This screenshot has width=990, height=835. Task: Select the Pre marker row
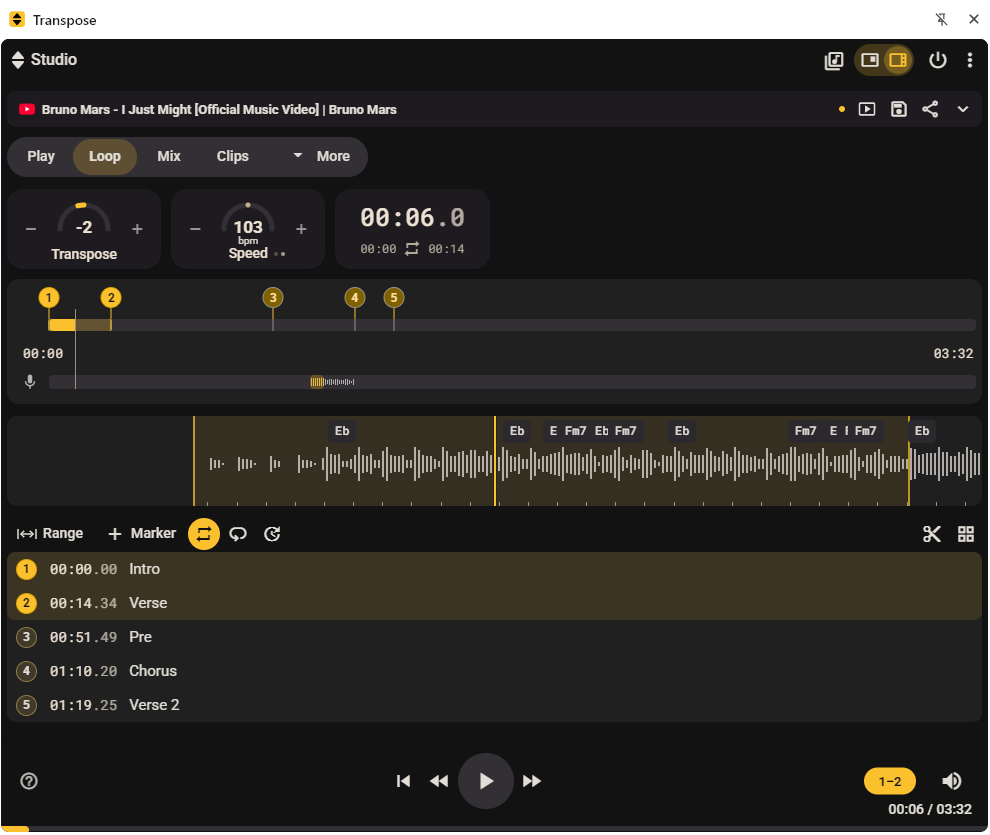494,637
